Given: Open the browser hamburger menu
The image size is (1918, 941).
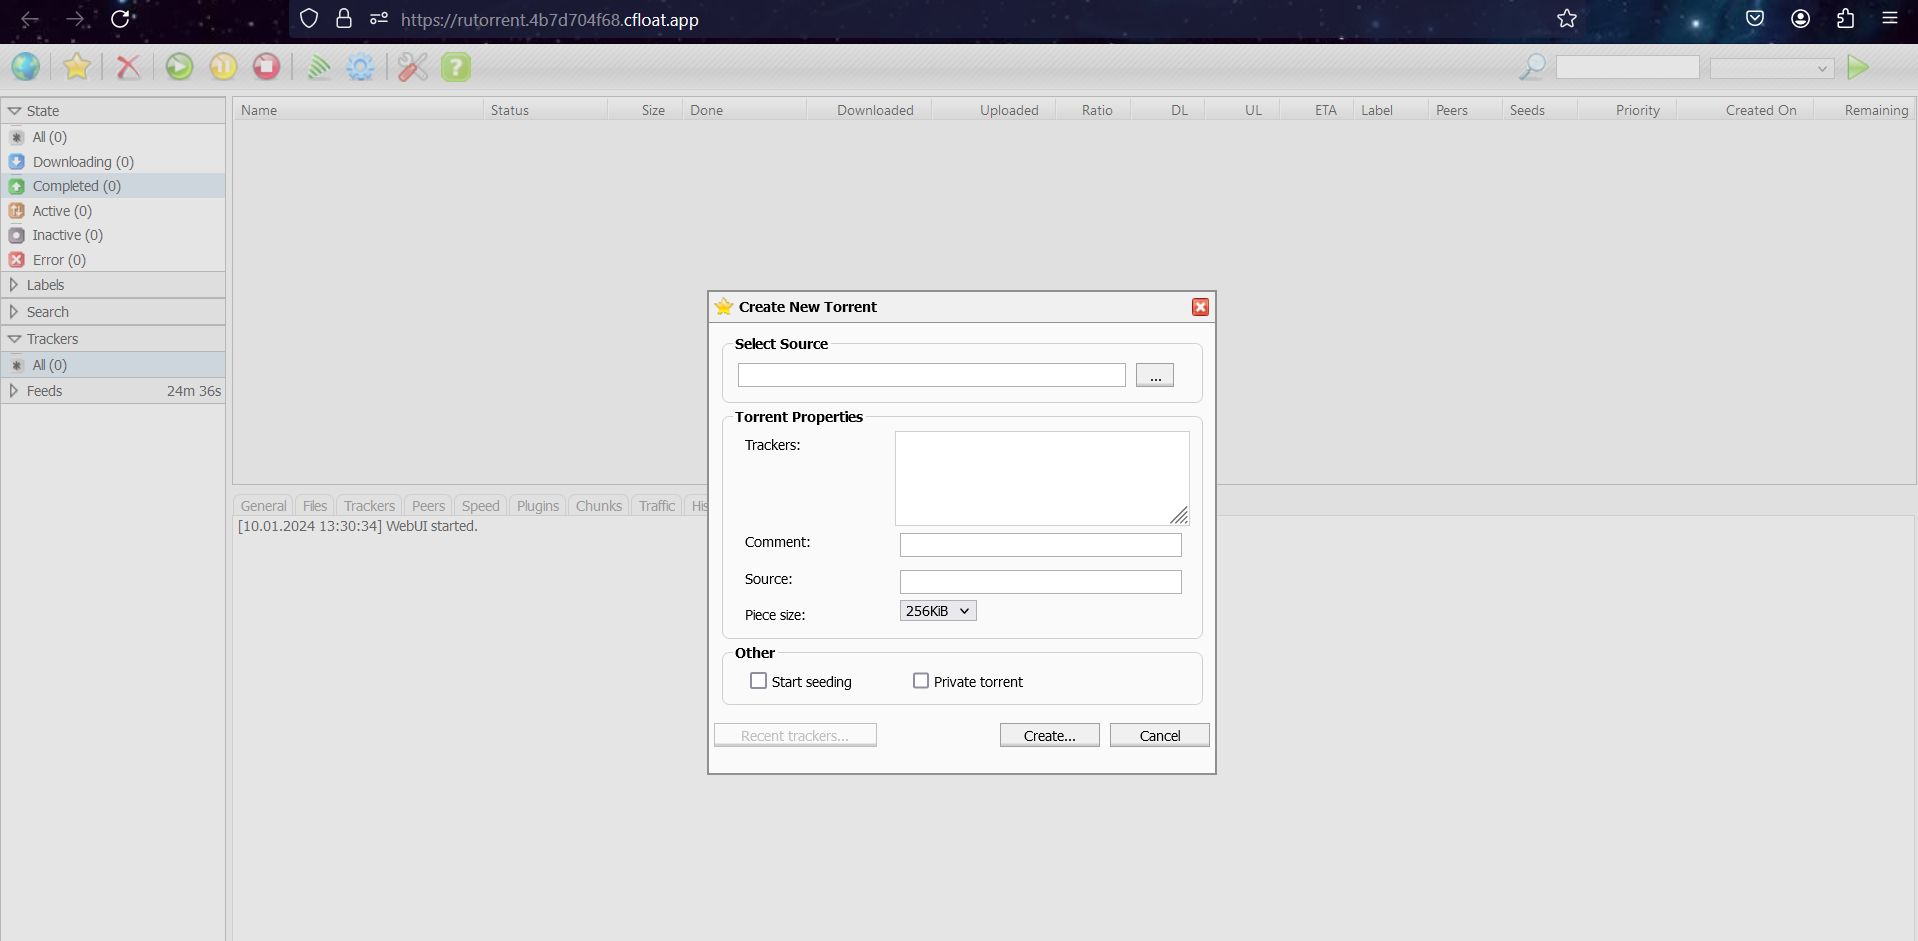Looking at the screenshot, I should point(1890,19).
